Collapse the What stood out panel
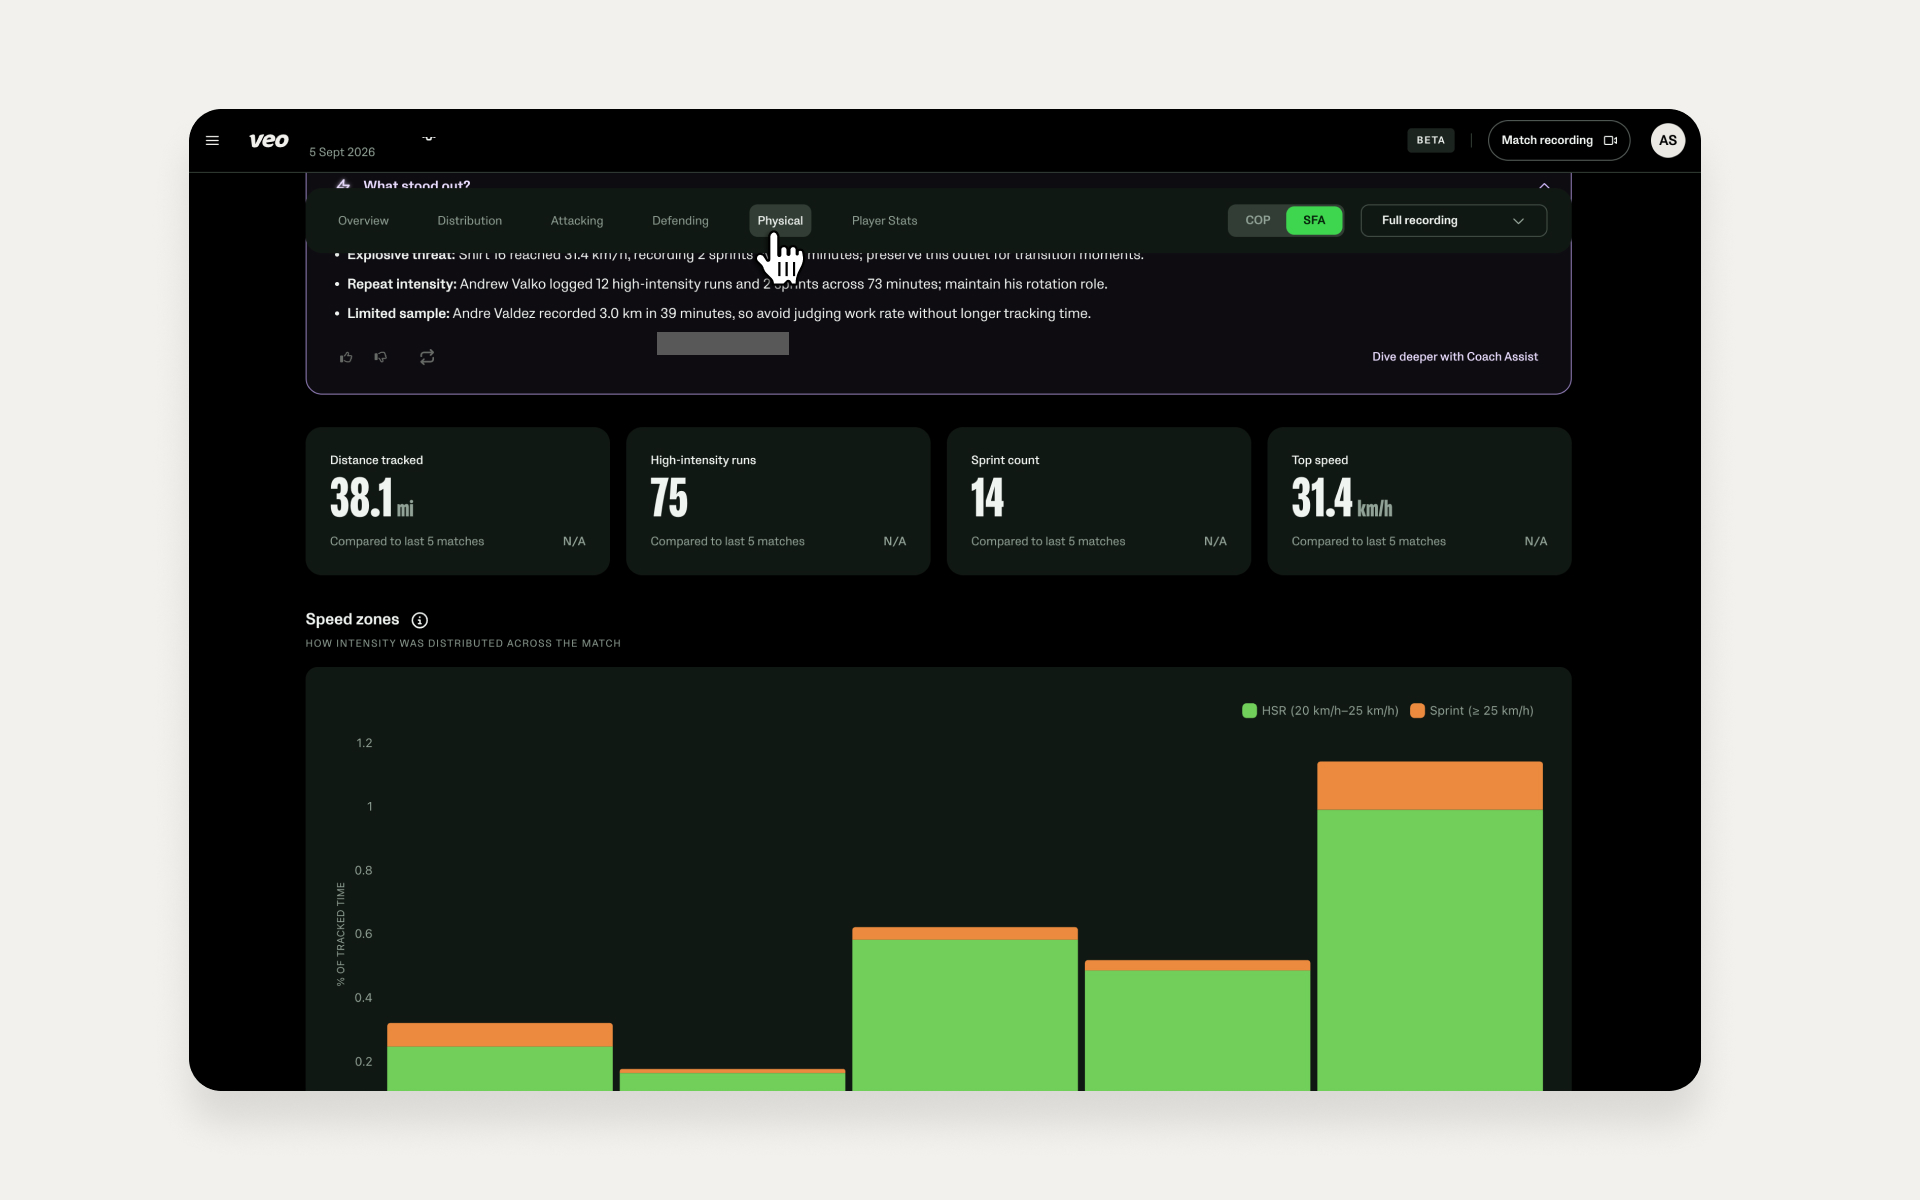The height and width of the screenshot is (1200, 1920). 1544,186
